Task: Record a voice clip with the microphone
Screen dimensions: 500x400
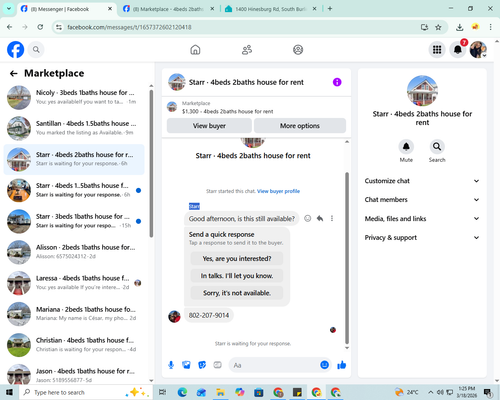Action: [171, 365]
